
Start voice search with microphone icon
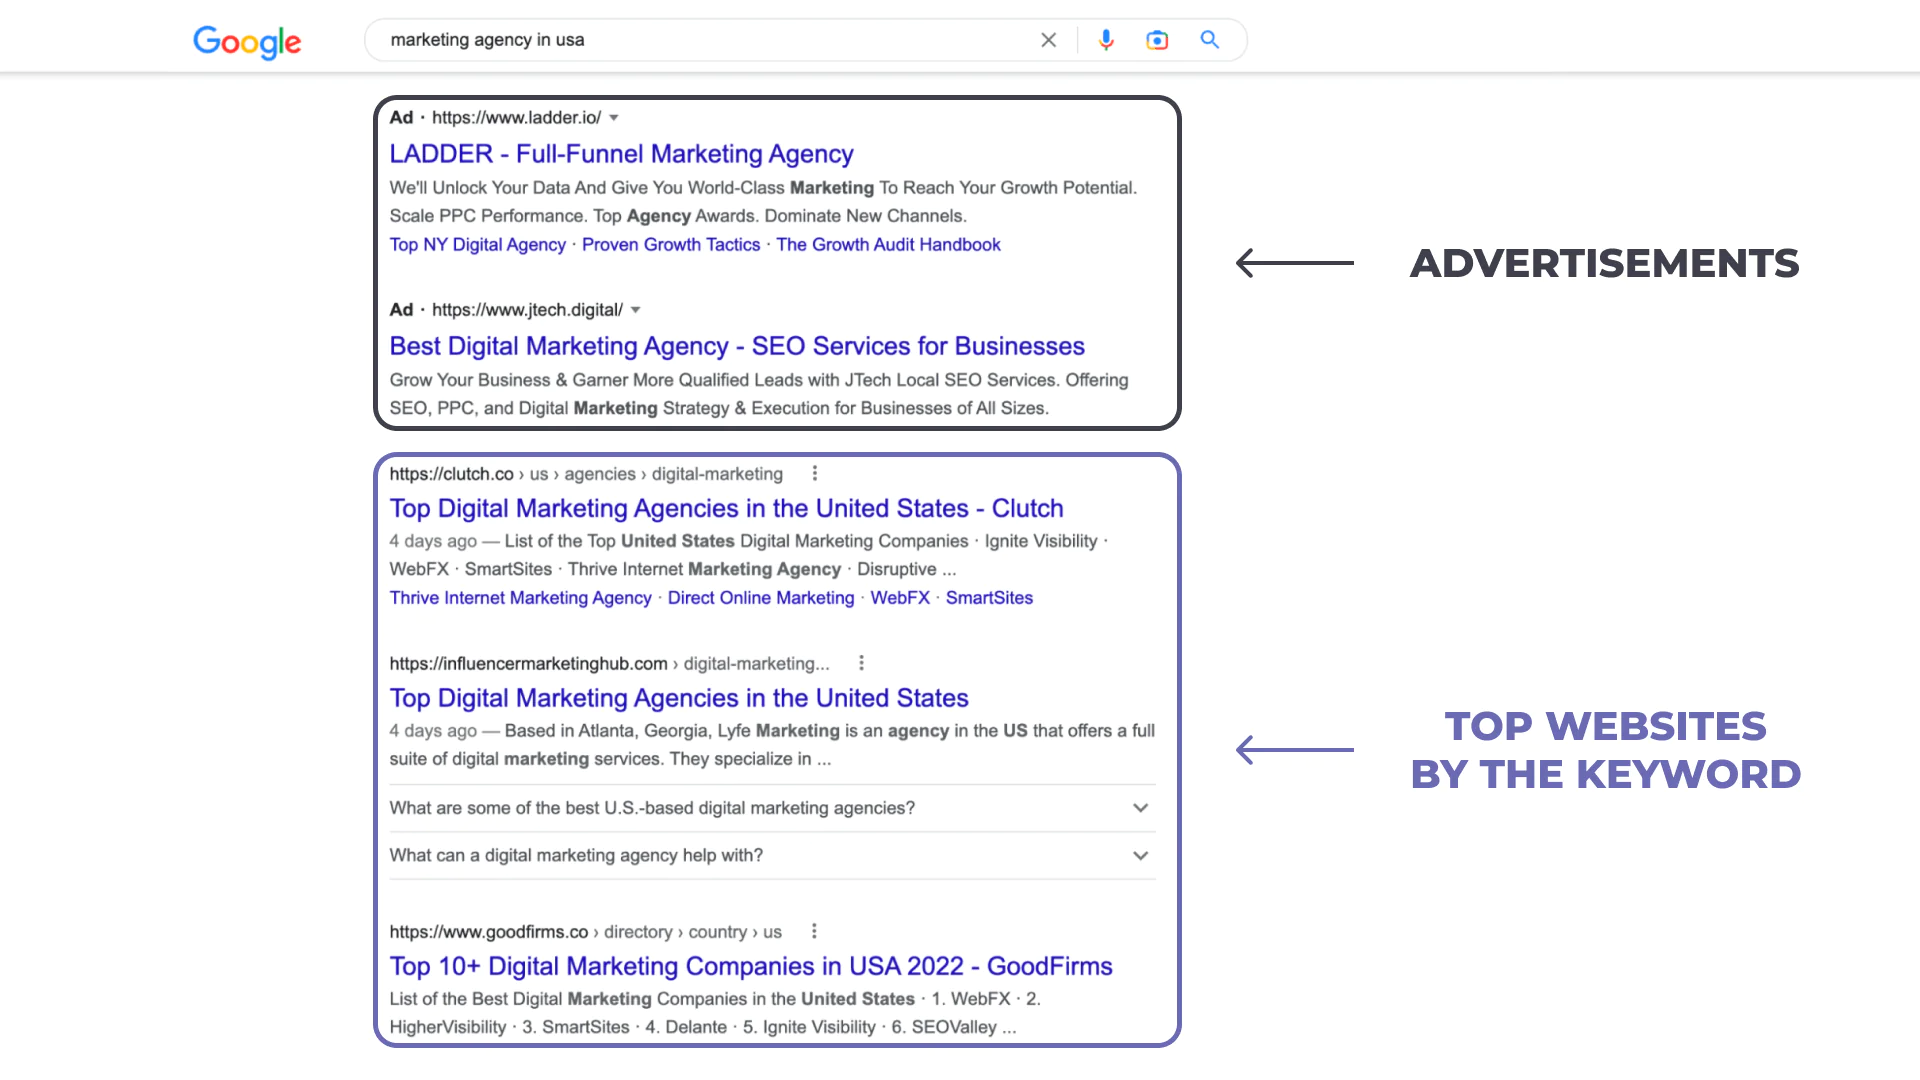point(1106,40)
